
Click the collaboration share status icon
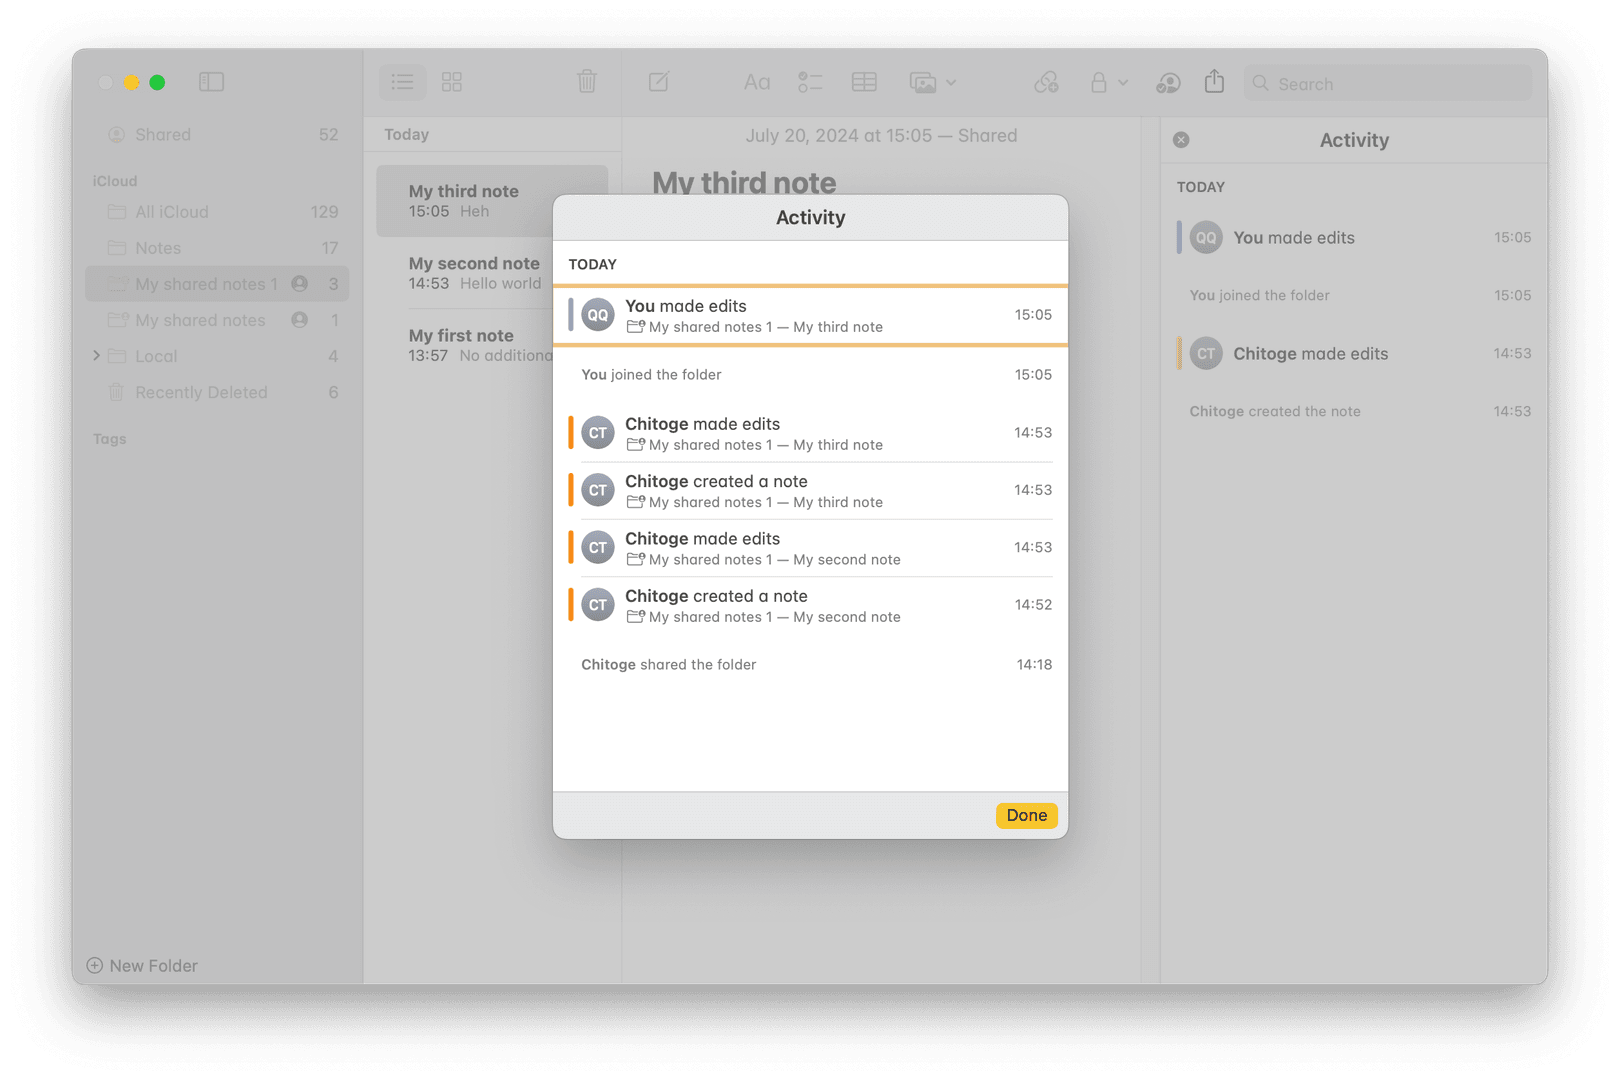click(x=1168, y=83)
